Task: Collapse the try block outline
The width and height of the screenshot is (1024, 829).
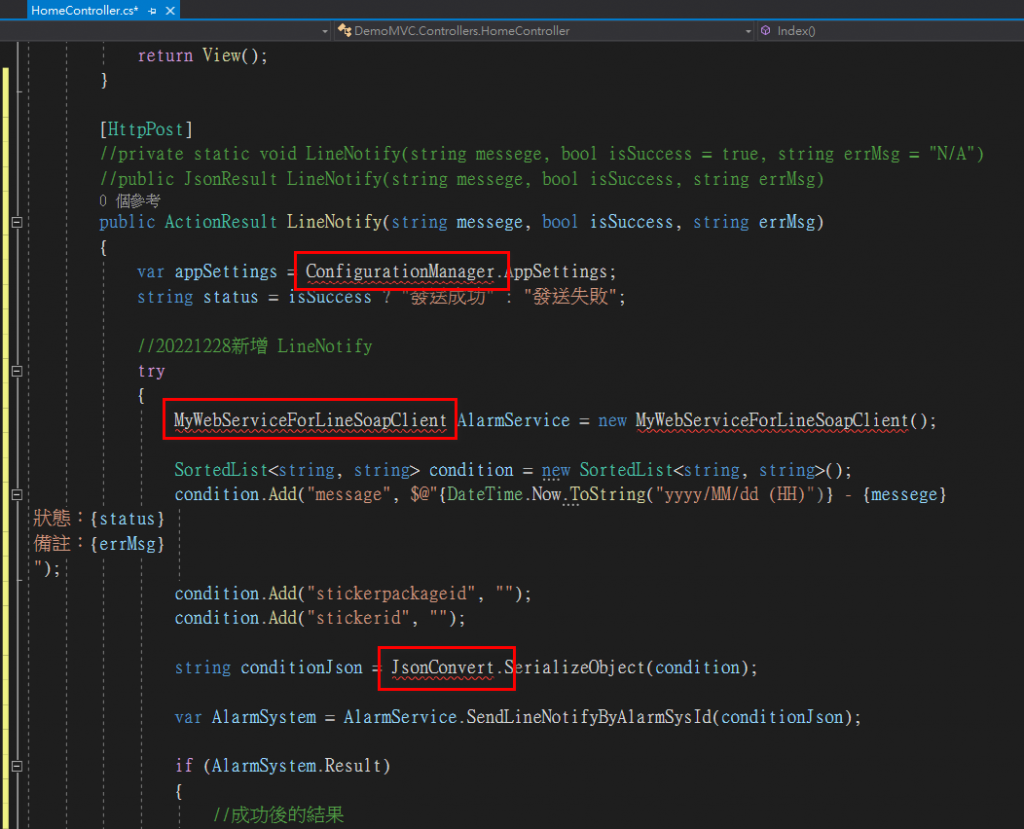Action: point(17,371)
